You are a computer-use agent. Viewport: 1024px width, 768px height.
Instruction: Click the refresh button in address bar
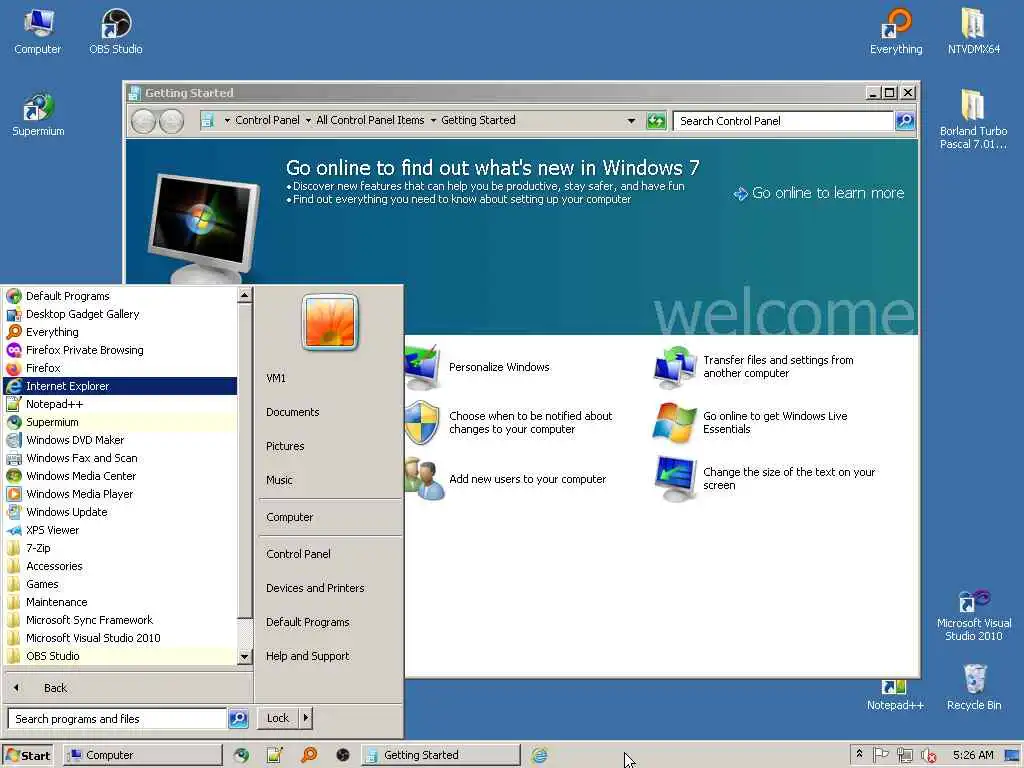coord(656,121)
